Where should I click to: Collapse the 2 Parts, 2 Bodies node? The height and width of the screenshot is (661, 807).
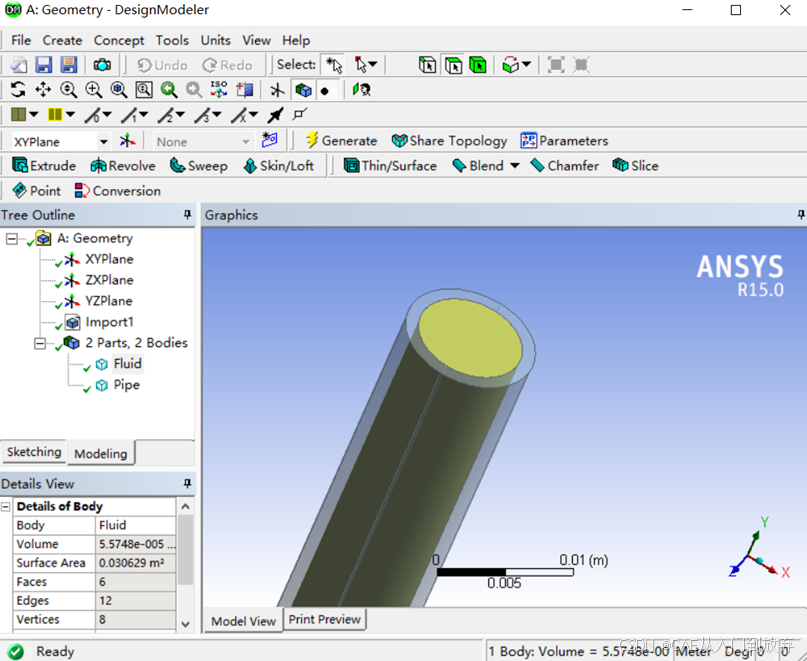coord(40,343)
